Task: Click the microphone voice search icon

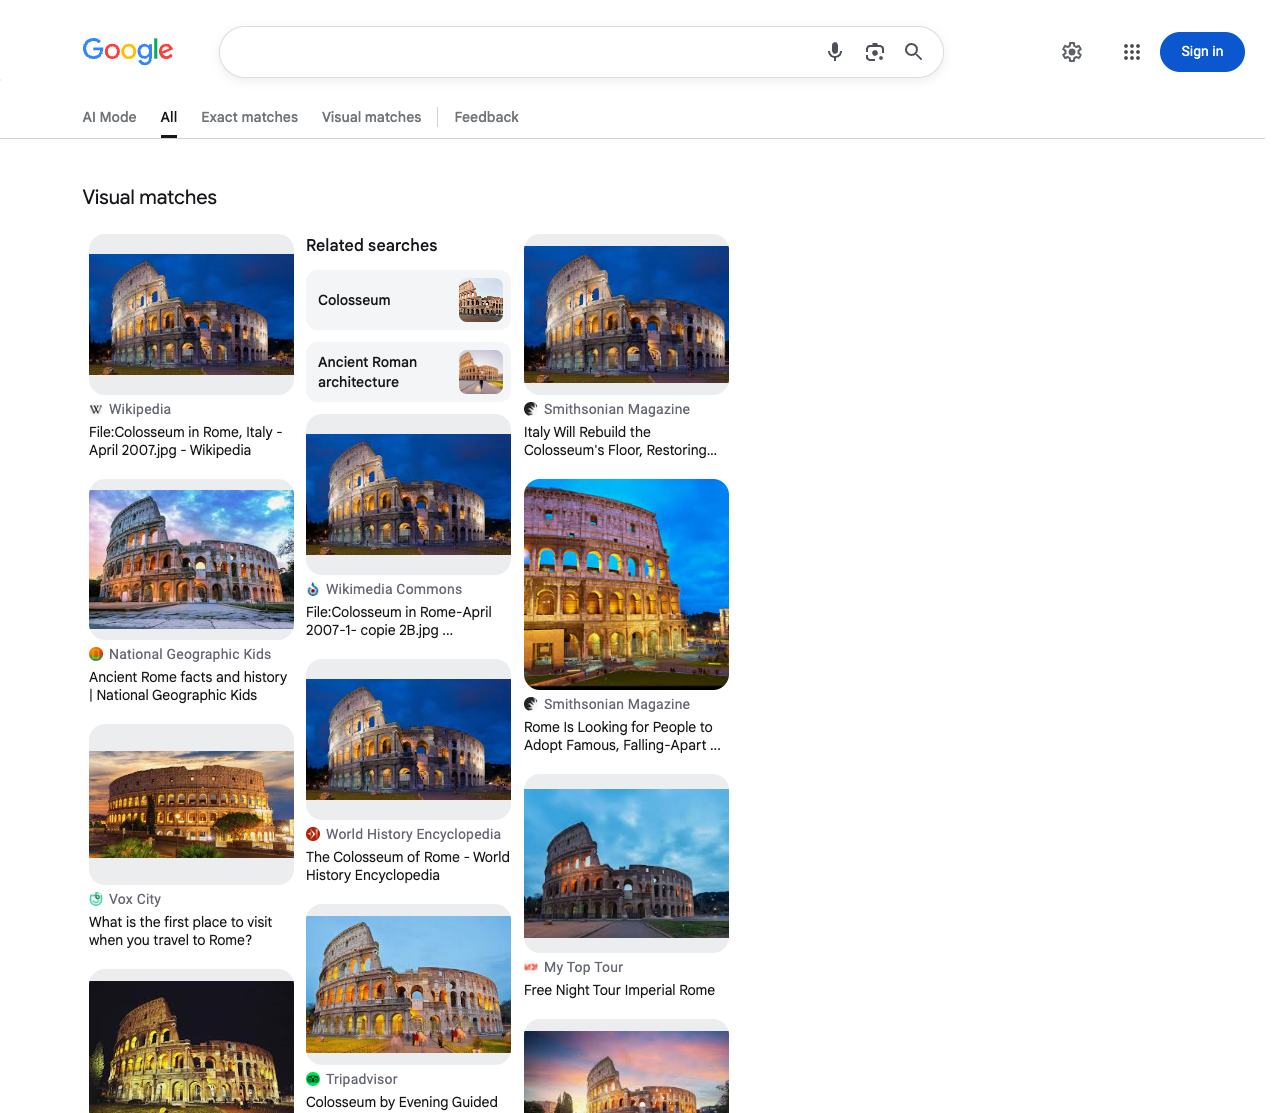Action: tap(835, 52)
